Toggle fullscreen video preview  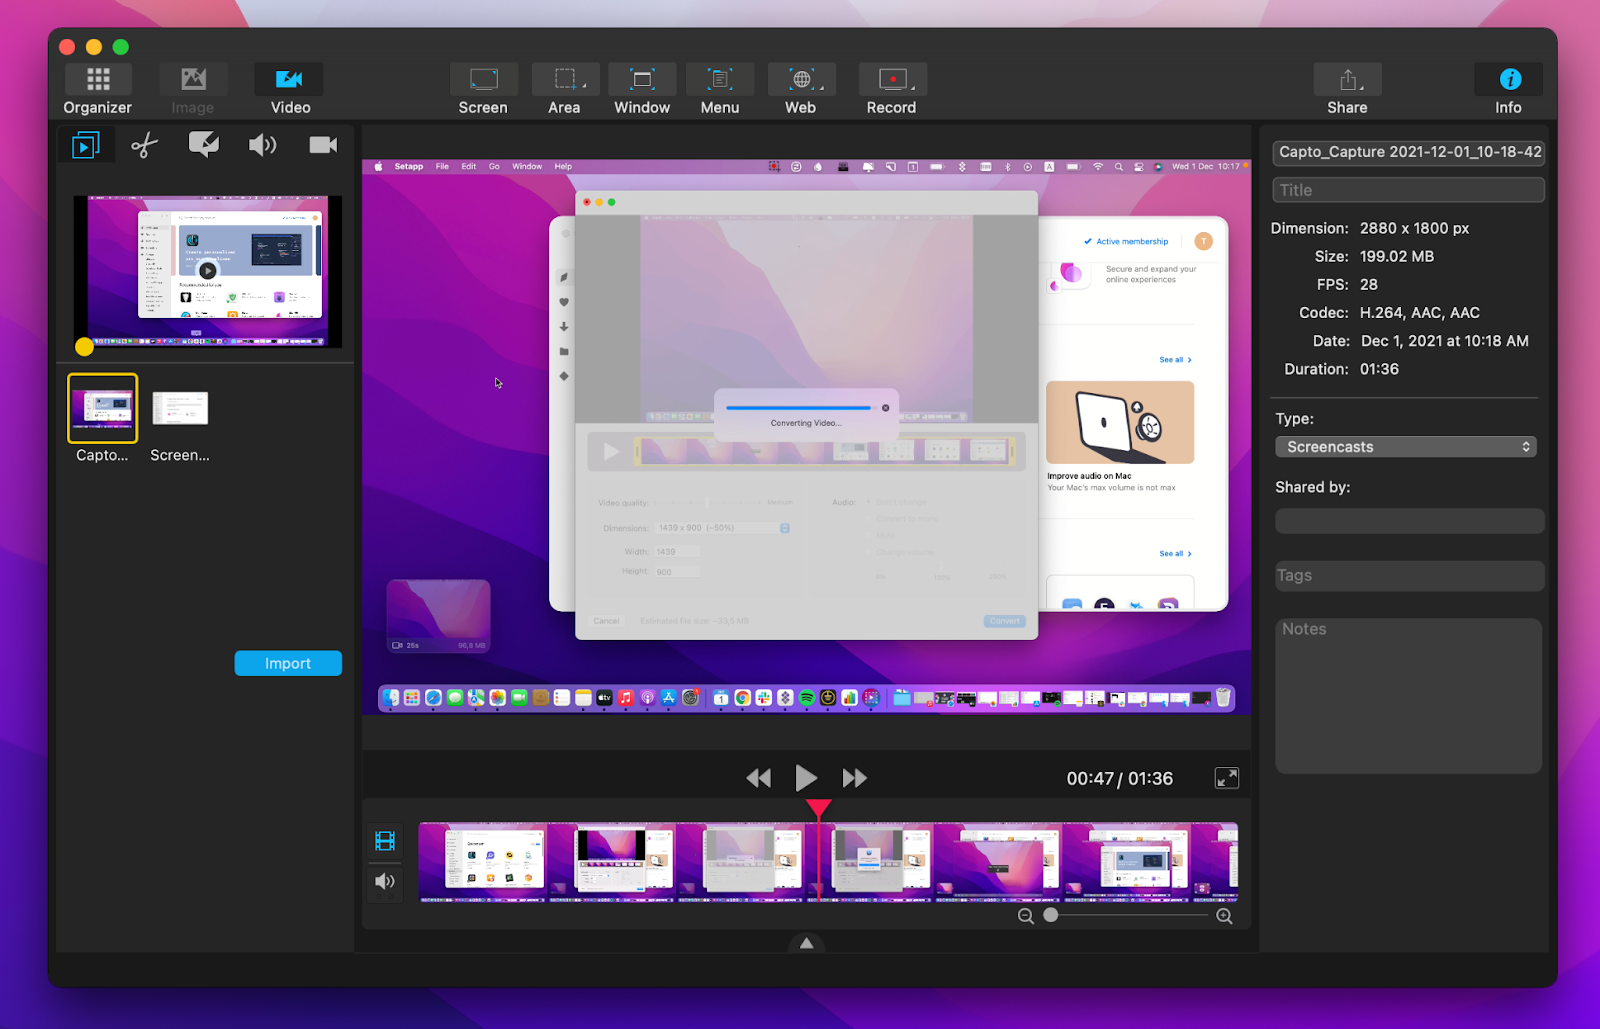(1227, 777)
